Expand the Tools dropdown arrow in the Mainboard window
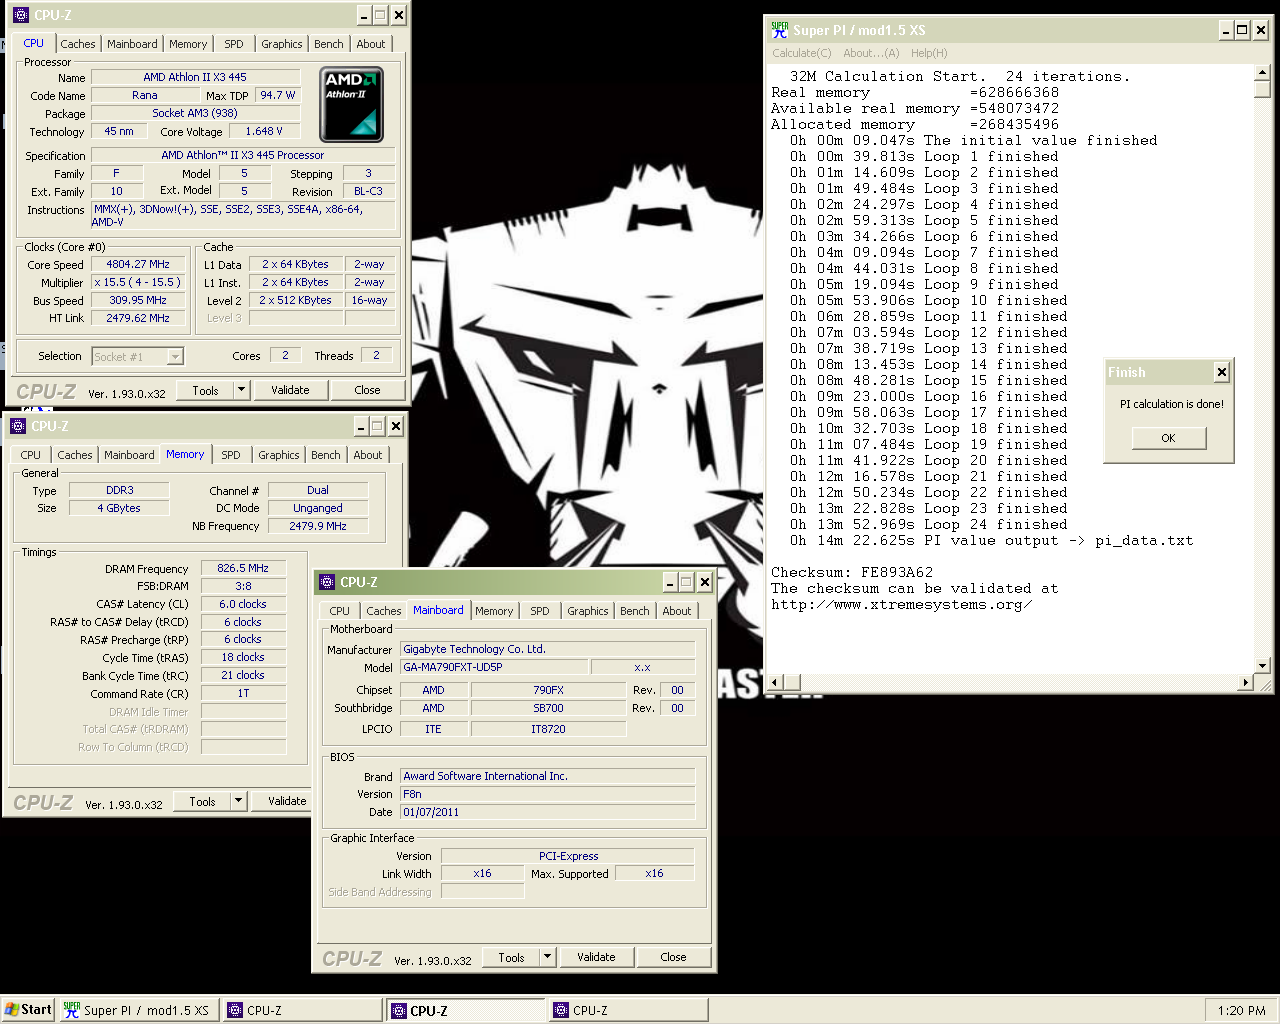This screenshot has height=1024, width=1280. pyautogui.click(x=547, y=957)
